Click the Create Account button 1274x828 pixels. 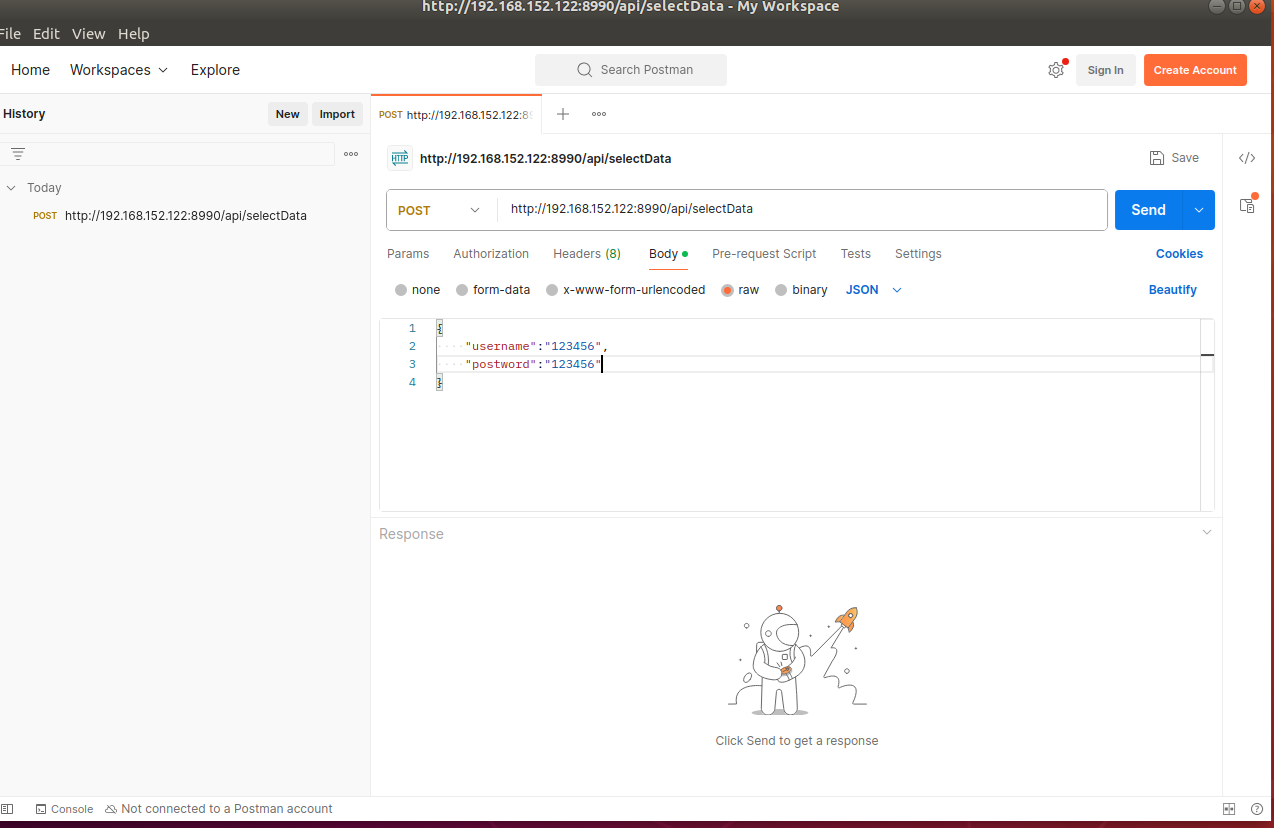(1195, 70)
